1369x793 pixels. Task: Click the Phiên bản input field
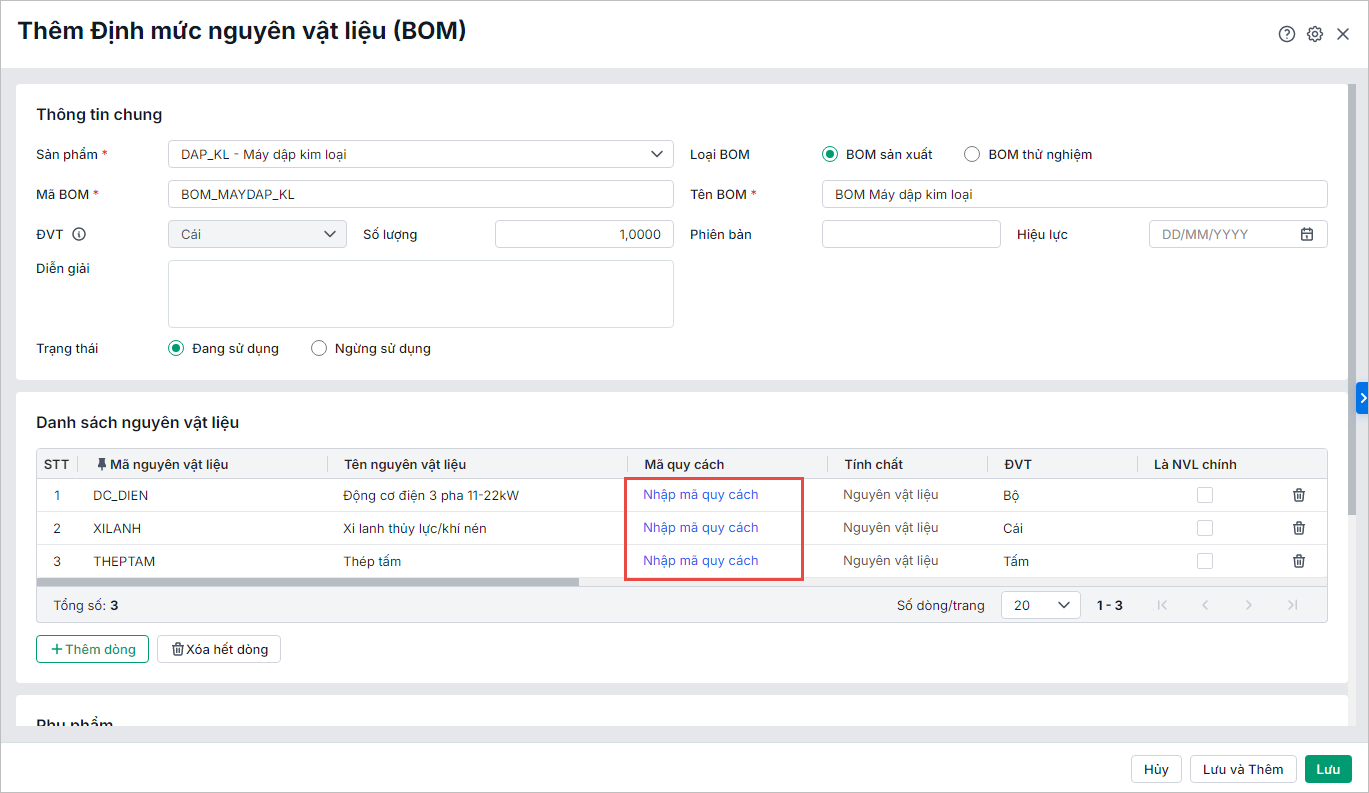(x=910, y=234)
